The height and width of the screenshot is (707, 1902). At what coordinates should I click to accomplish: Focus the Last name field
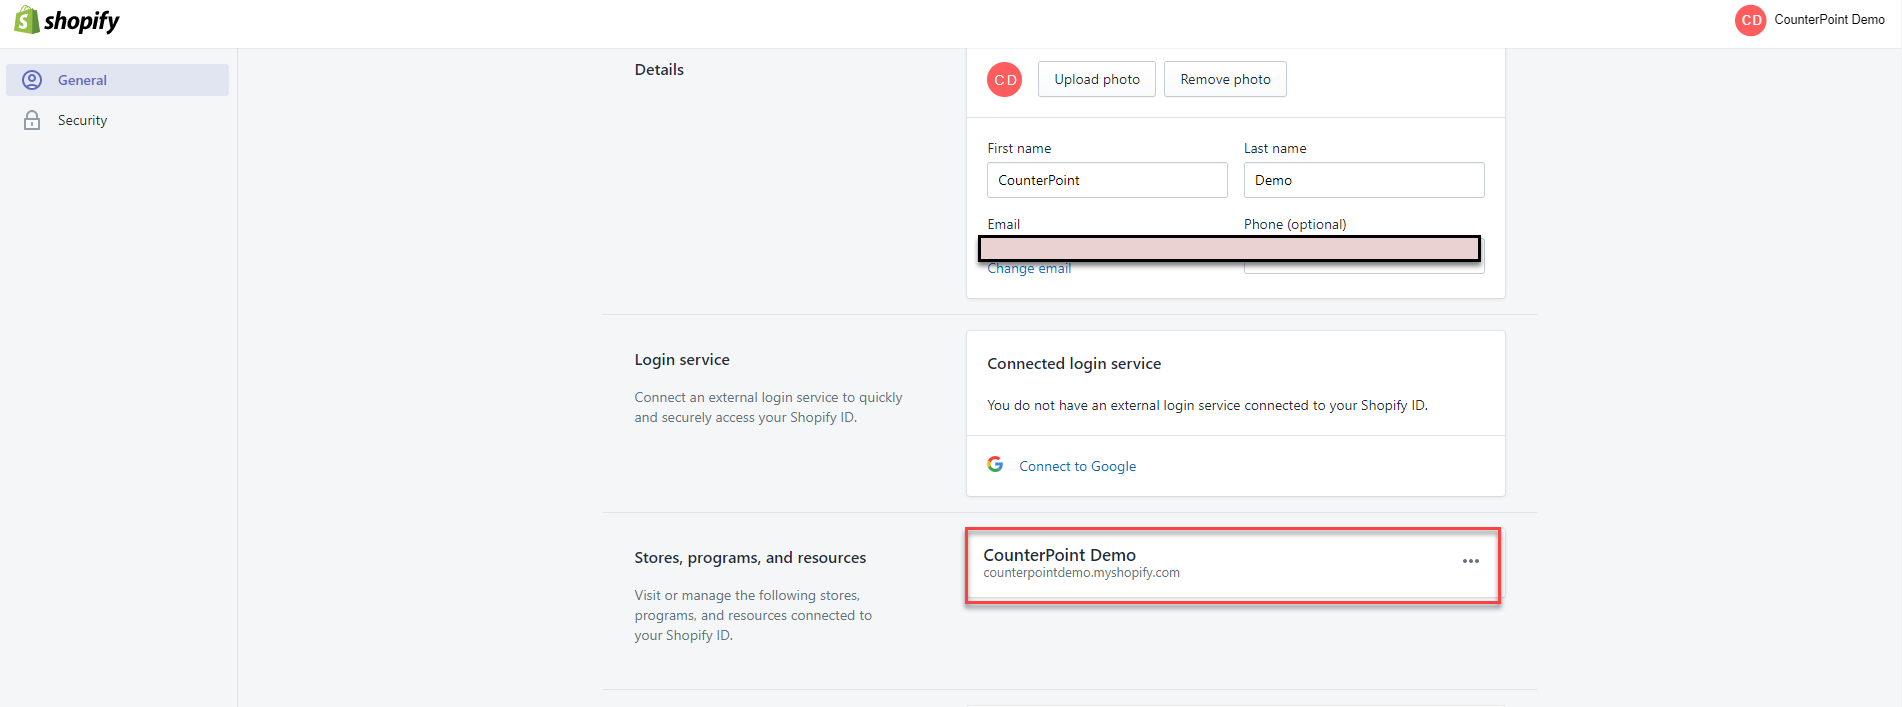(x=1364, y=180)
